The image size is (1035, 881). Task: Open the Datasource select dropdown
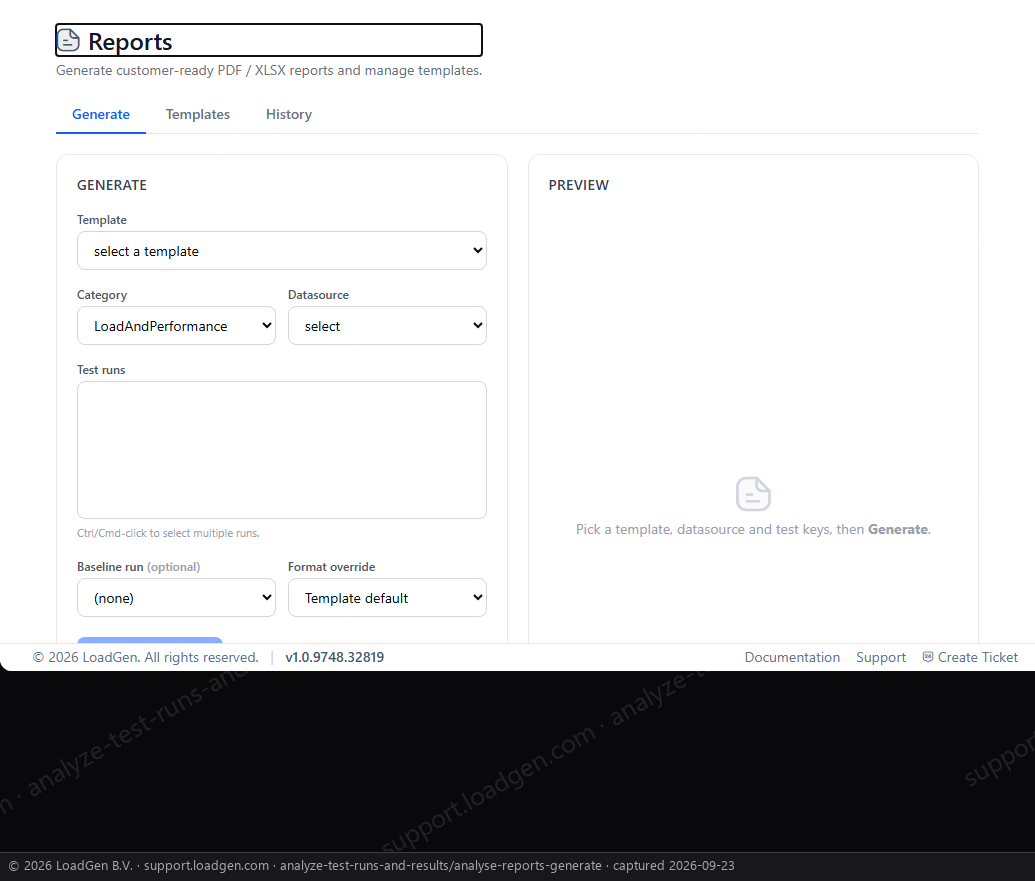[x=387, y=325]
